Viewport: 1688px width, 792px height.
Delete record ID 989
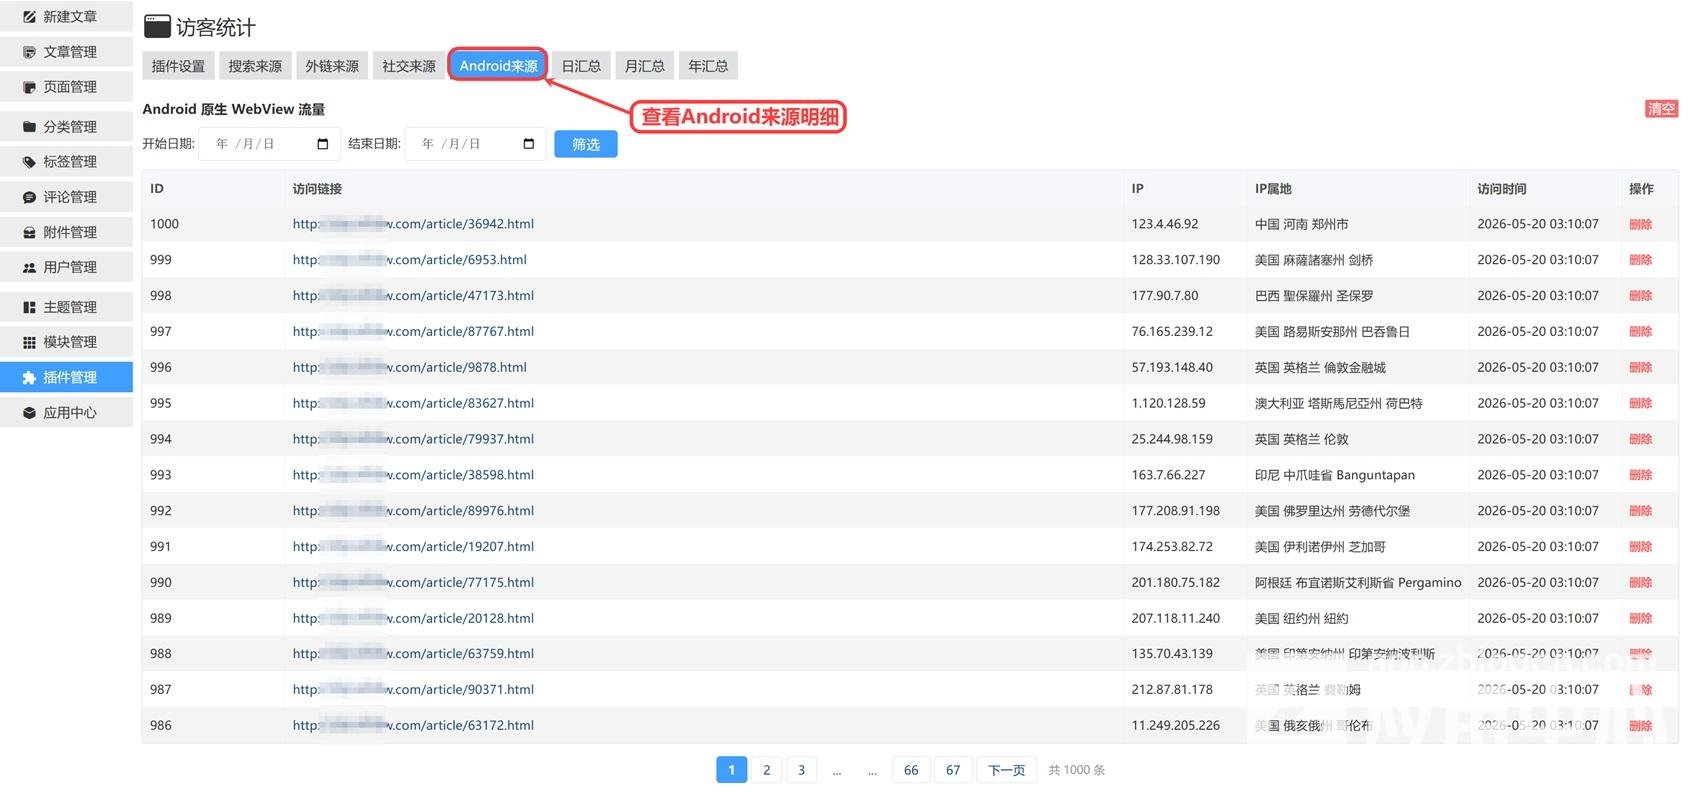coord(1640,619)
